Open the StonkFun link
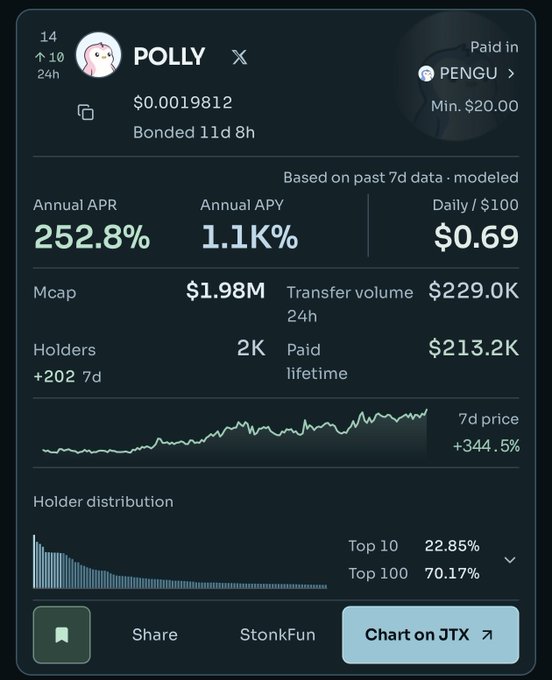Image resolution: width=552 pixels, height=680 pixels. tap(278, 635)
